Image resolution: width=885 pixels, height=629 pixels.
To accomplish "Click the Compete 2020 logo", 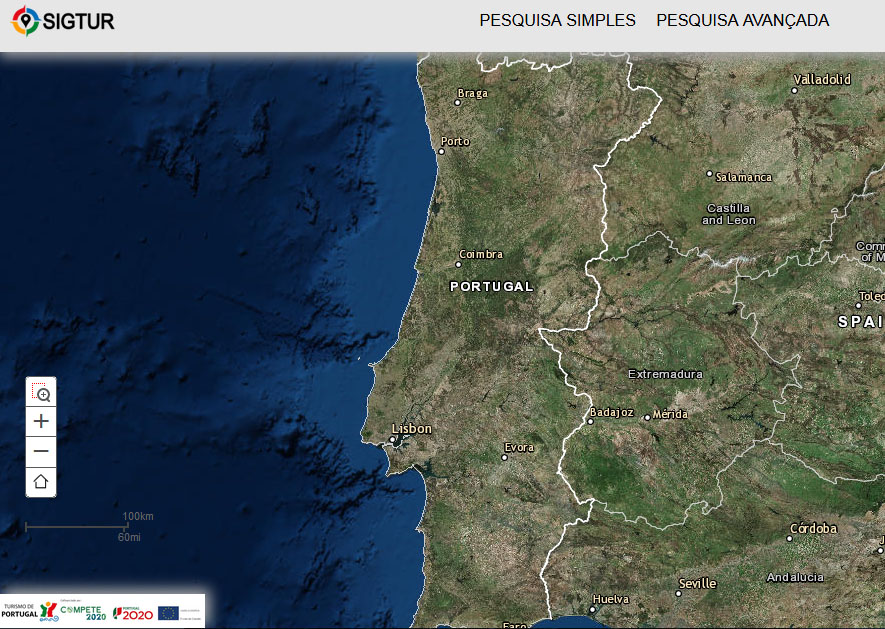I will (x=83, y=612).
